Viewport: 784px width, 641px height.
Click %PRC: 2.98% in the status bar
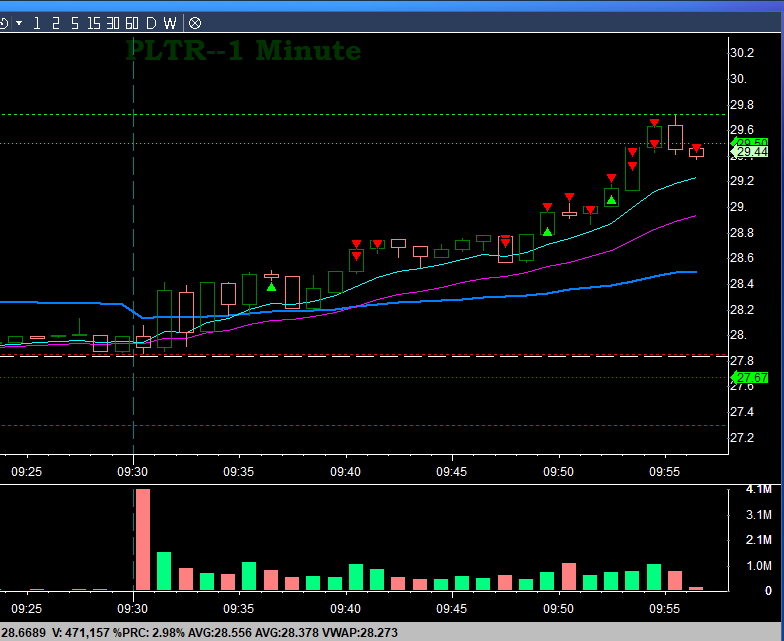(148, 633)
